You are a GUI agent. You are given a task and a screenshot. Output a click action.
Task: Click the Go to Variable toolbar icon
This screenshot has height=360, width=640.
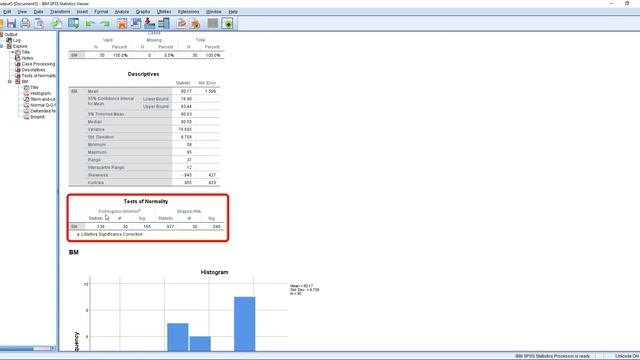[x=150, y=23]
